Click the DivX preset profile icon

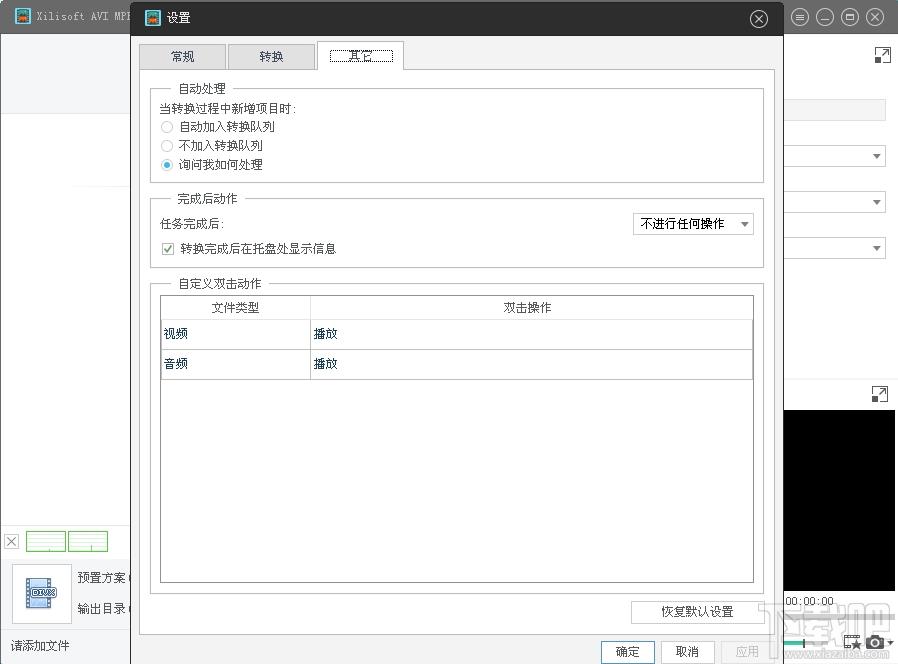[x=41, y=593]
